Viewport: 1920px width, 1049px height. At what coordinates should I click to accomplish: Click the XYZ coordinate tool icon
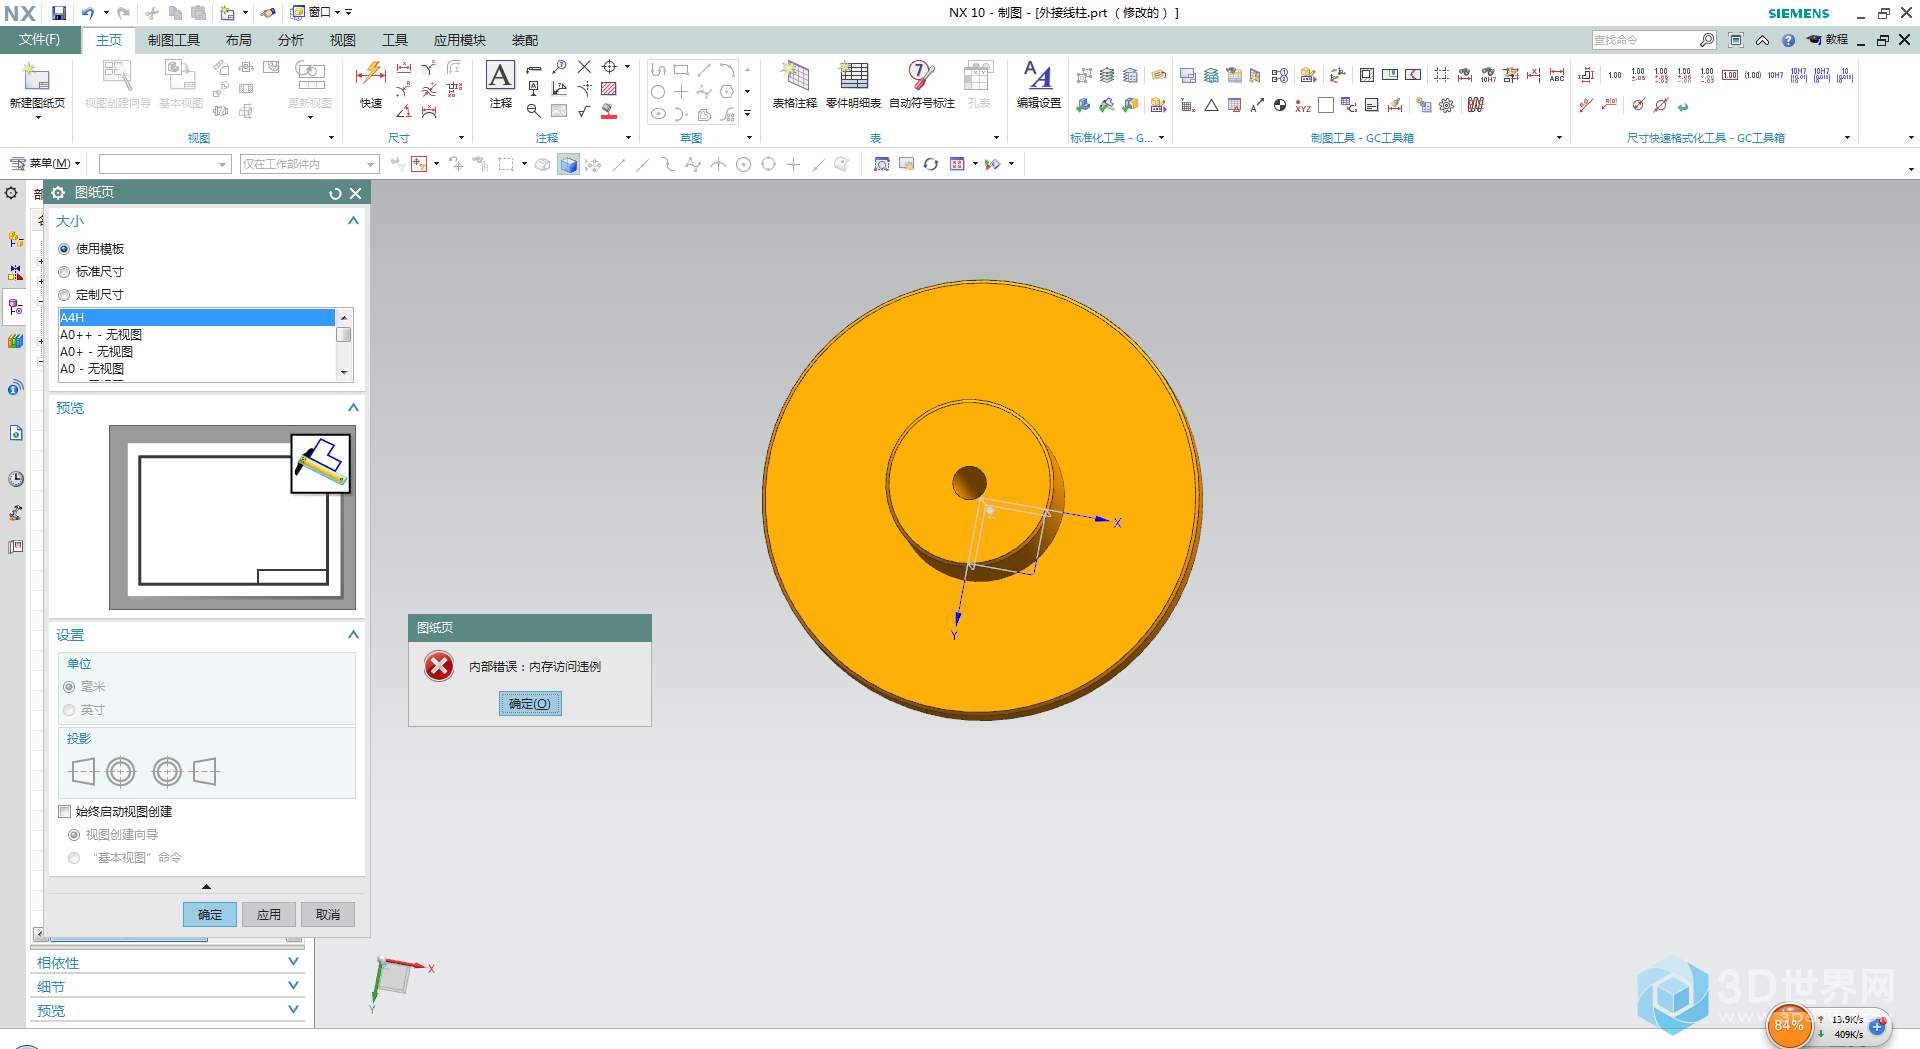[1303, 106]
